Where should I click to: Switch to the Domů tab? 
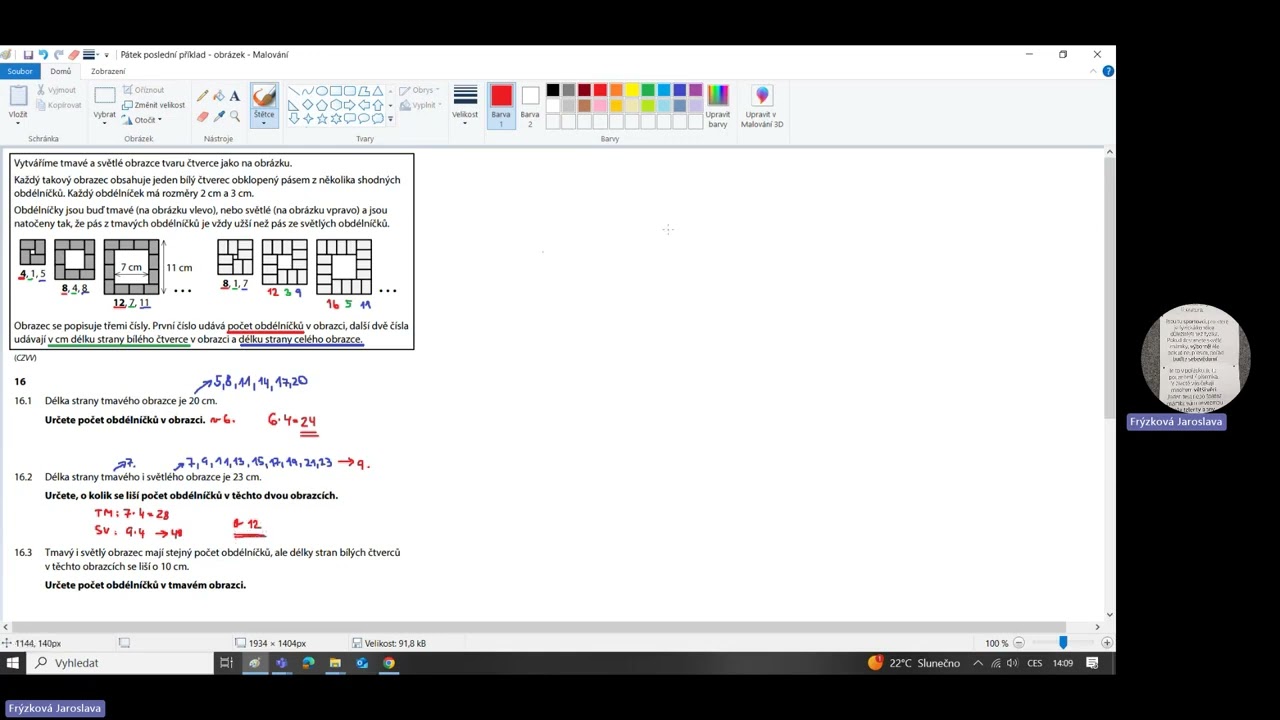(61, 71)
